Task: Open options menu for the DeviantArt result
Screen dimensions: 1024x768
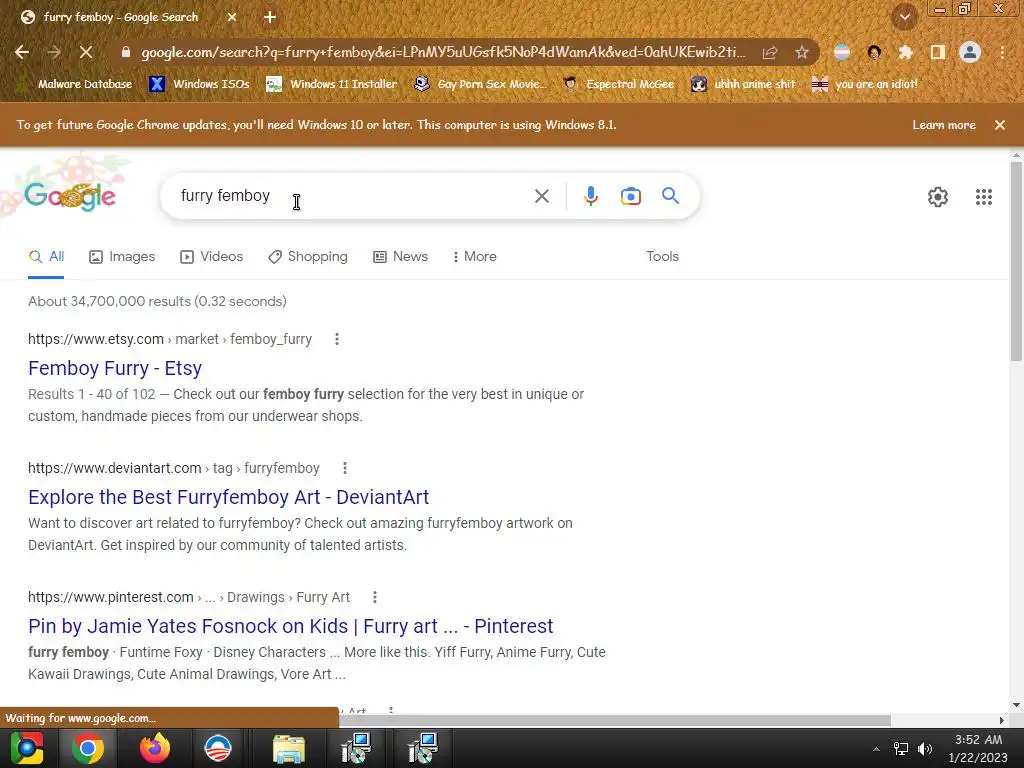Action: click(344, 468)
